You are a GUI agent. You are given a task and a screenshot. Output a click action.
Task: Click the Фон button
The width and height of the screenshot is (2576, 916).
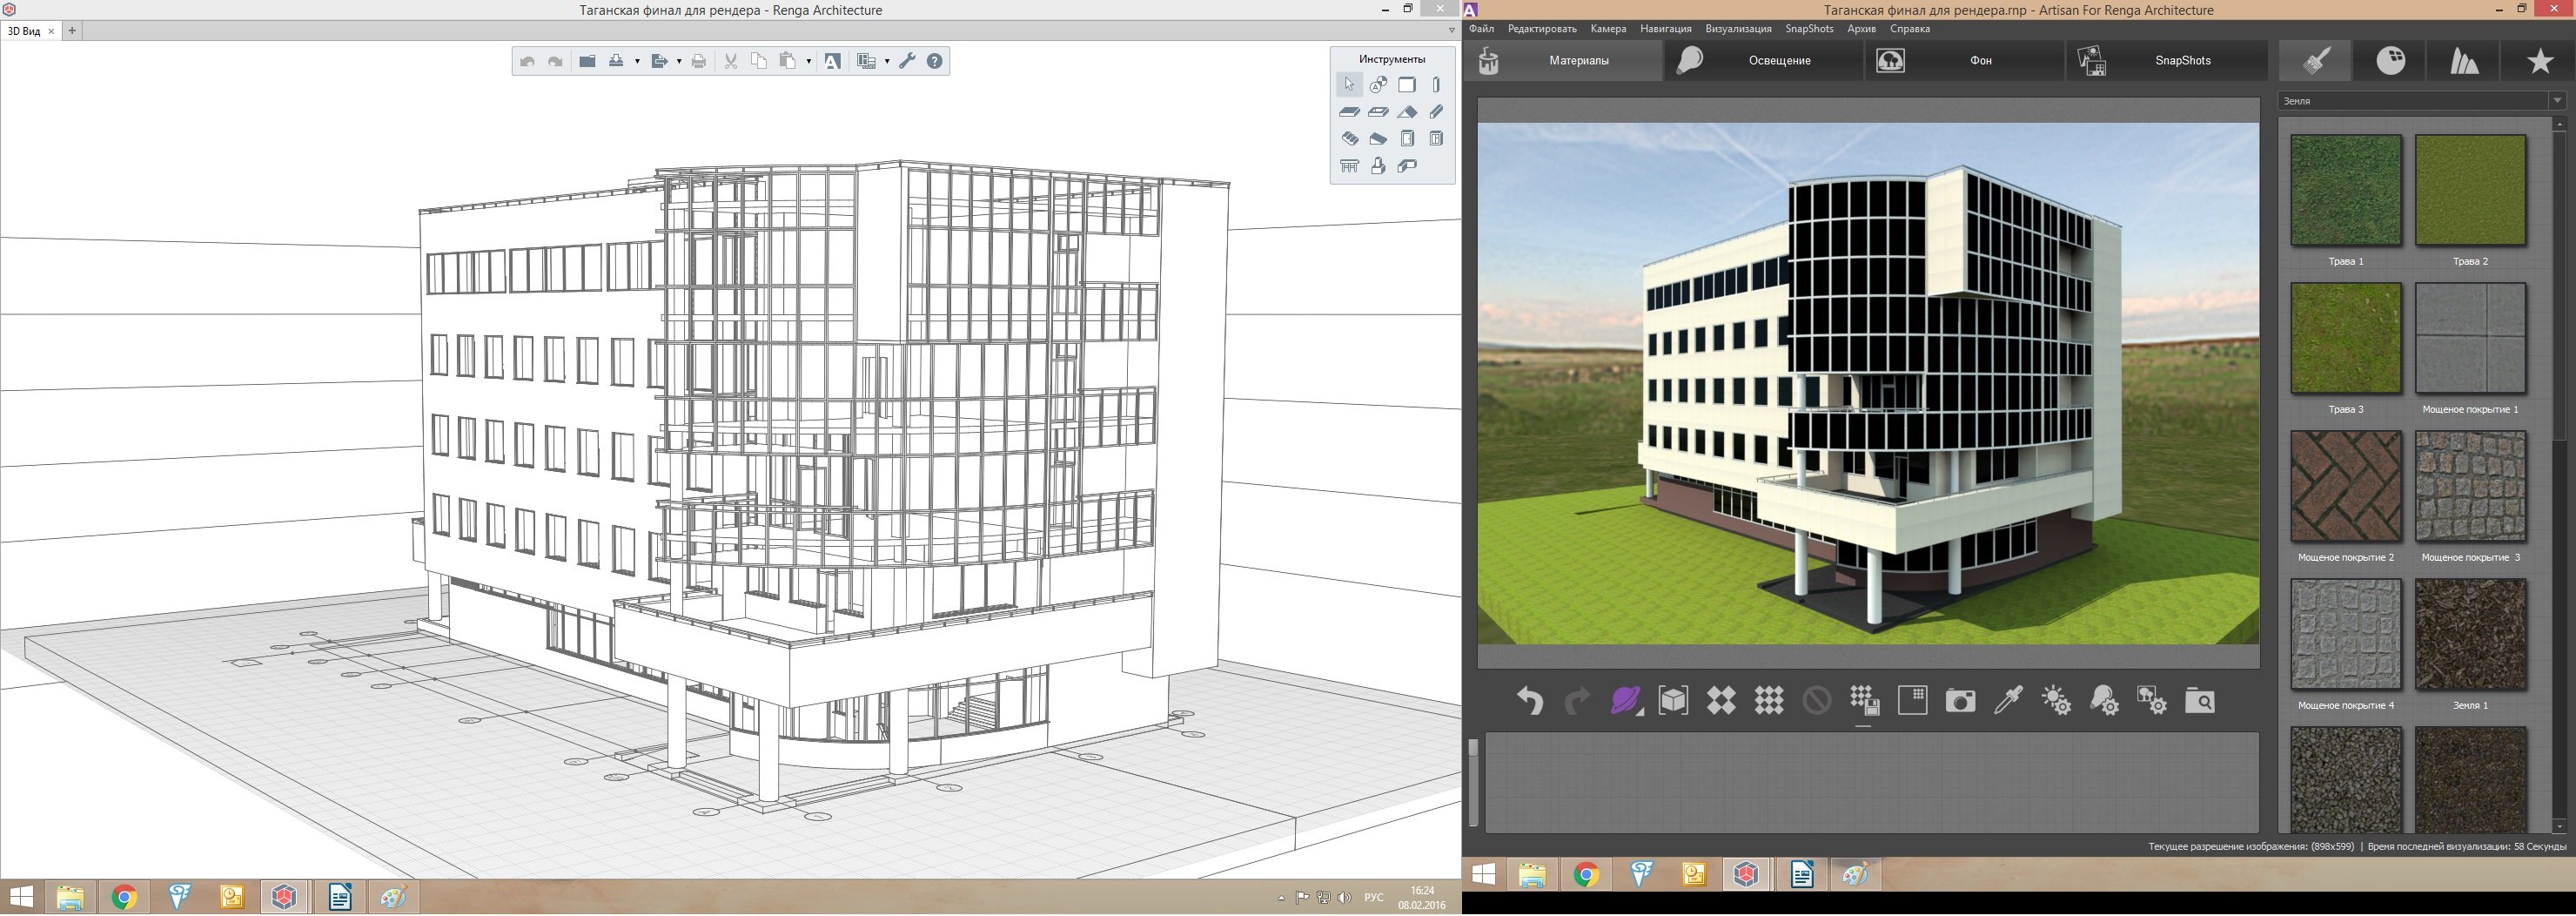tap(1965, 61)
